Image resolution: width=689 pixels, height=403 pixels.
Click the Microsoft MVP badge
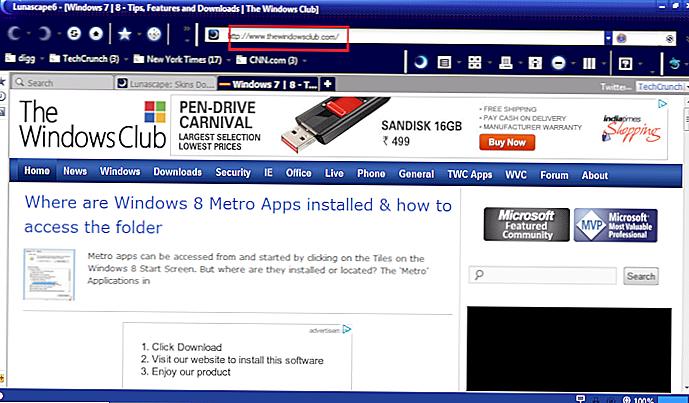[616, 225]
